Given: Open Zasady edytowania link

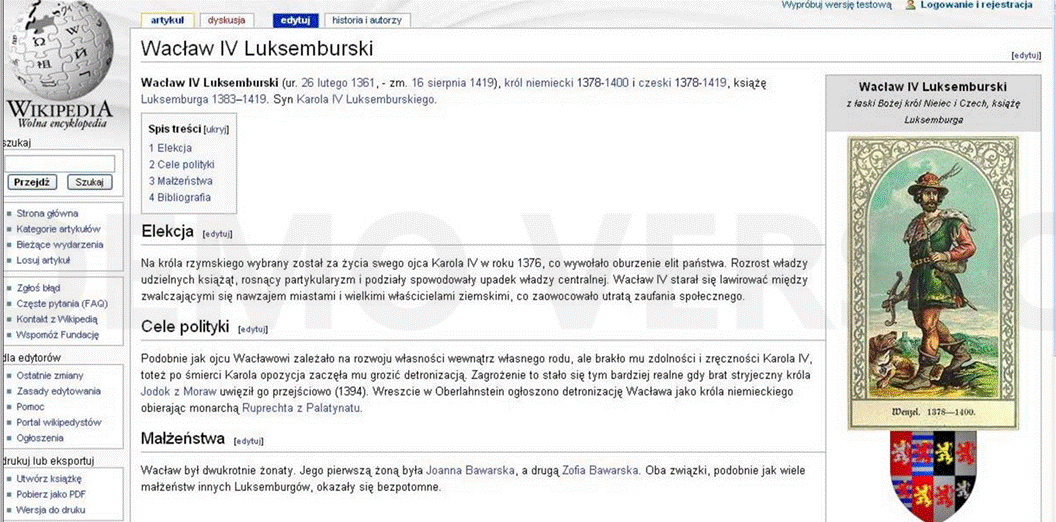Looking at the screenshot, I should [x=59, y=391].
